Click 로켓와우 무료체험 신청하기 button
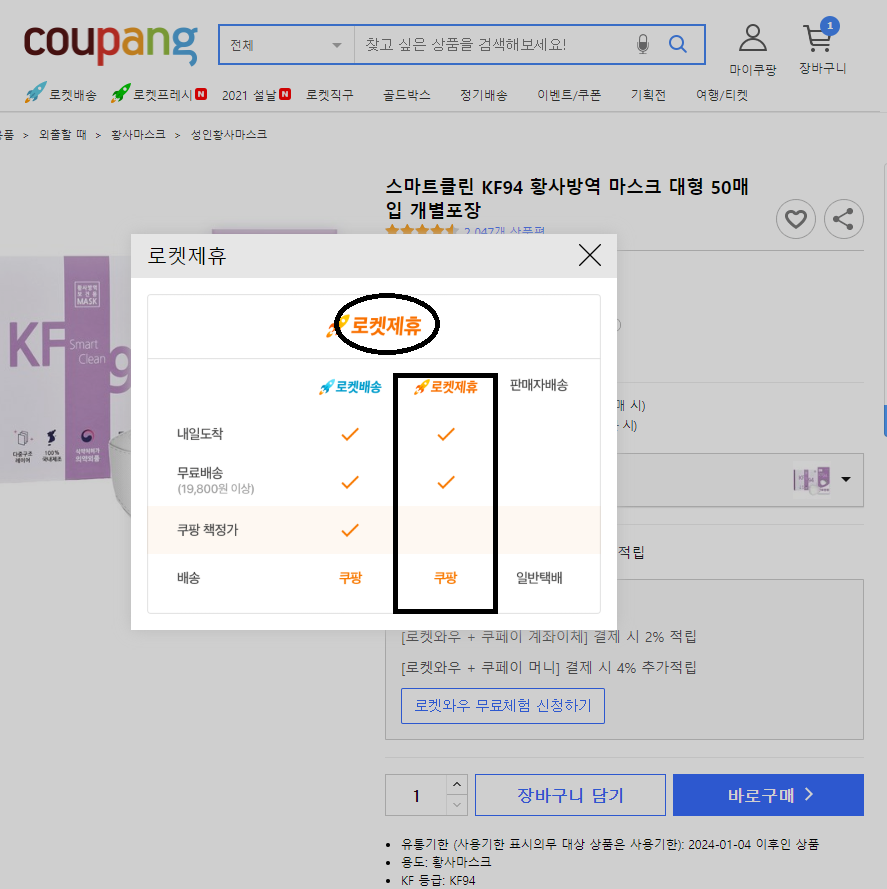This screenshot has height=889, width=887. 502,706
